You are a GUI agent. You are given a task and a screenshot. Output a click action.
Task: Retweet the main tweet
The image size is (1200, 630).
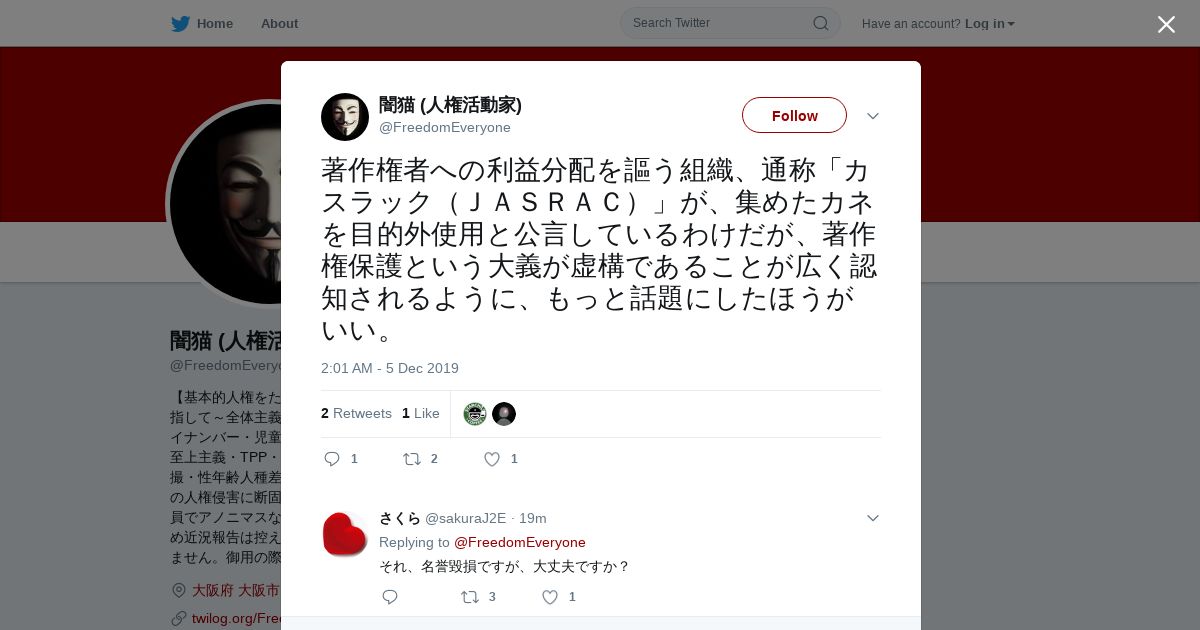412,459
